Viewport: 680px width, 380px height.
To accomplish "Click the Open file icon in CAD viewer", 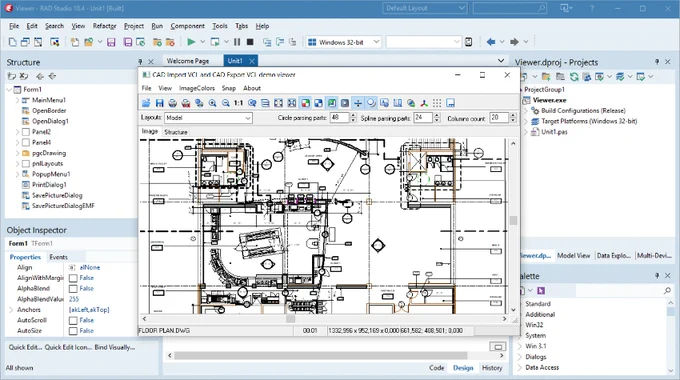I will 146,103.
